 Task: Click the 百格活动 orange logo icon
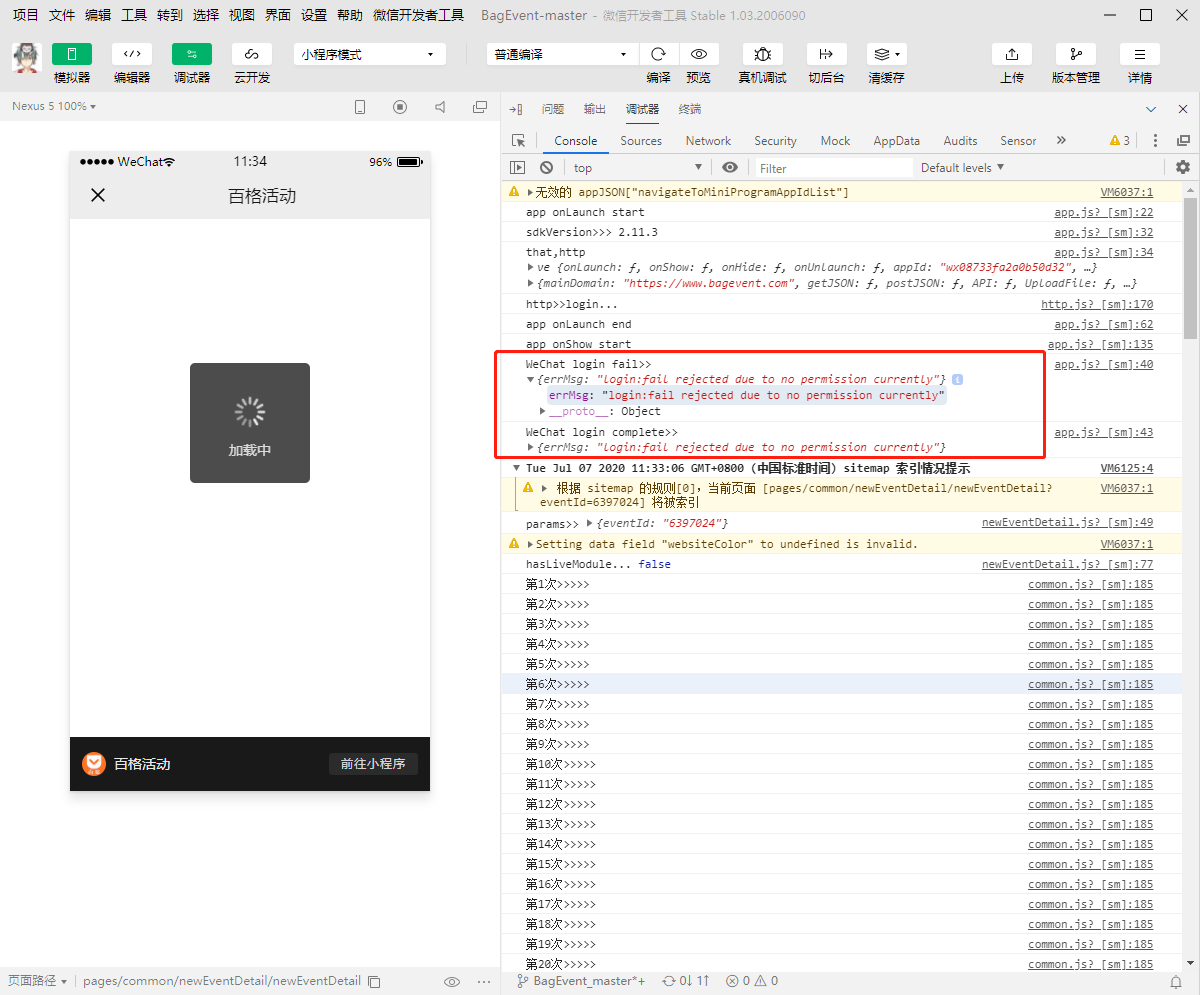tap(94, 764)
